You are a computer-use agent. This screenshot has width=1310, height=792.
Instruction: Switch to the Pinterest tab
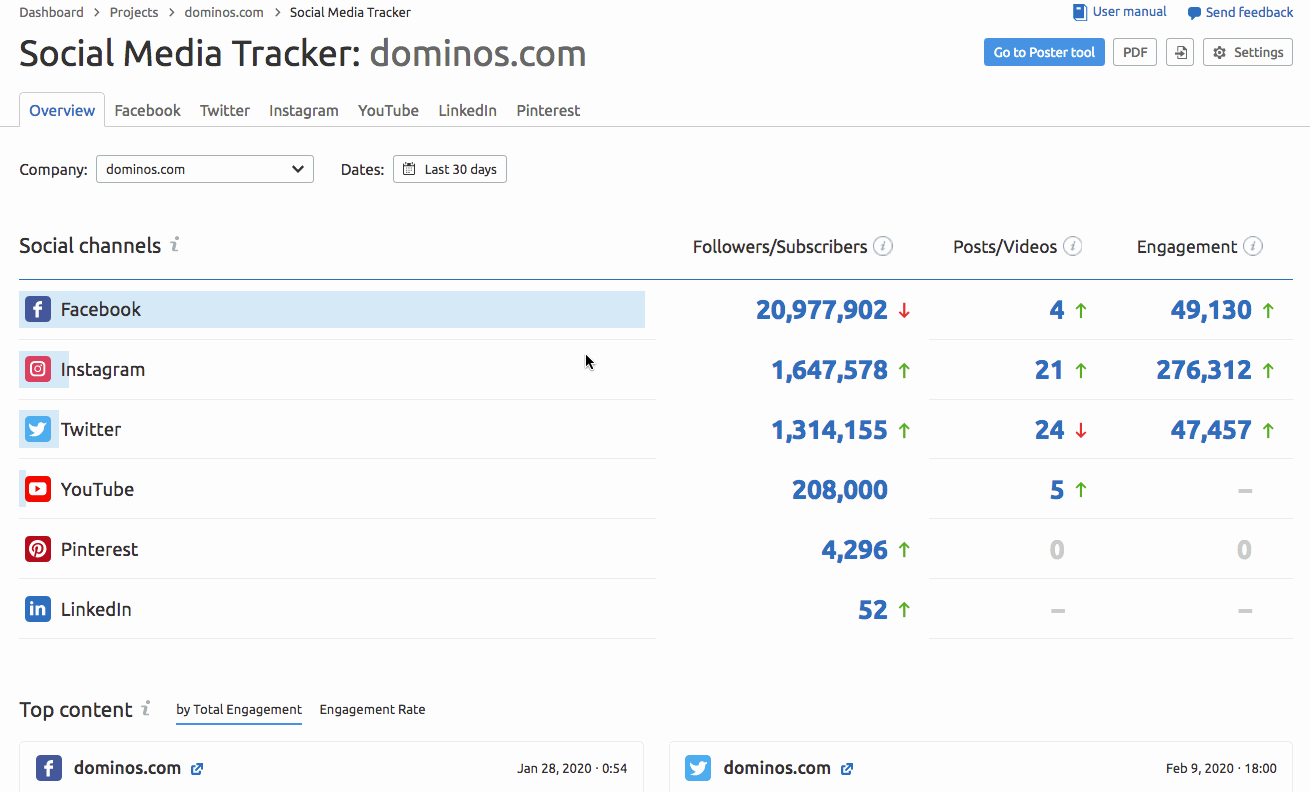pos(548,110)
